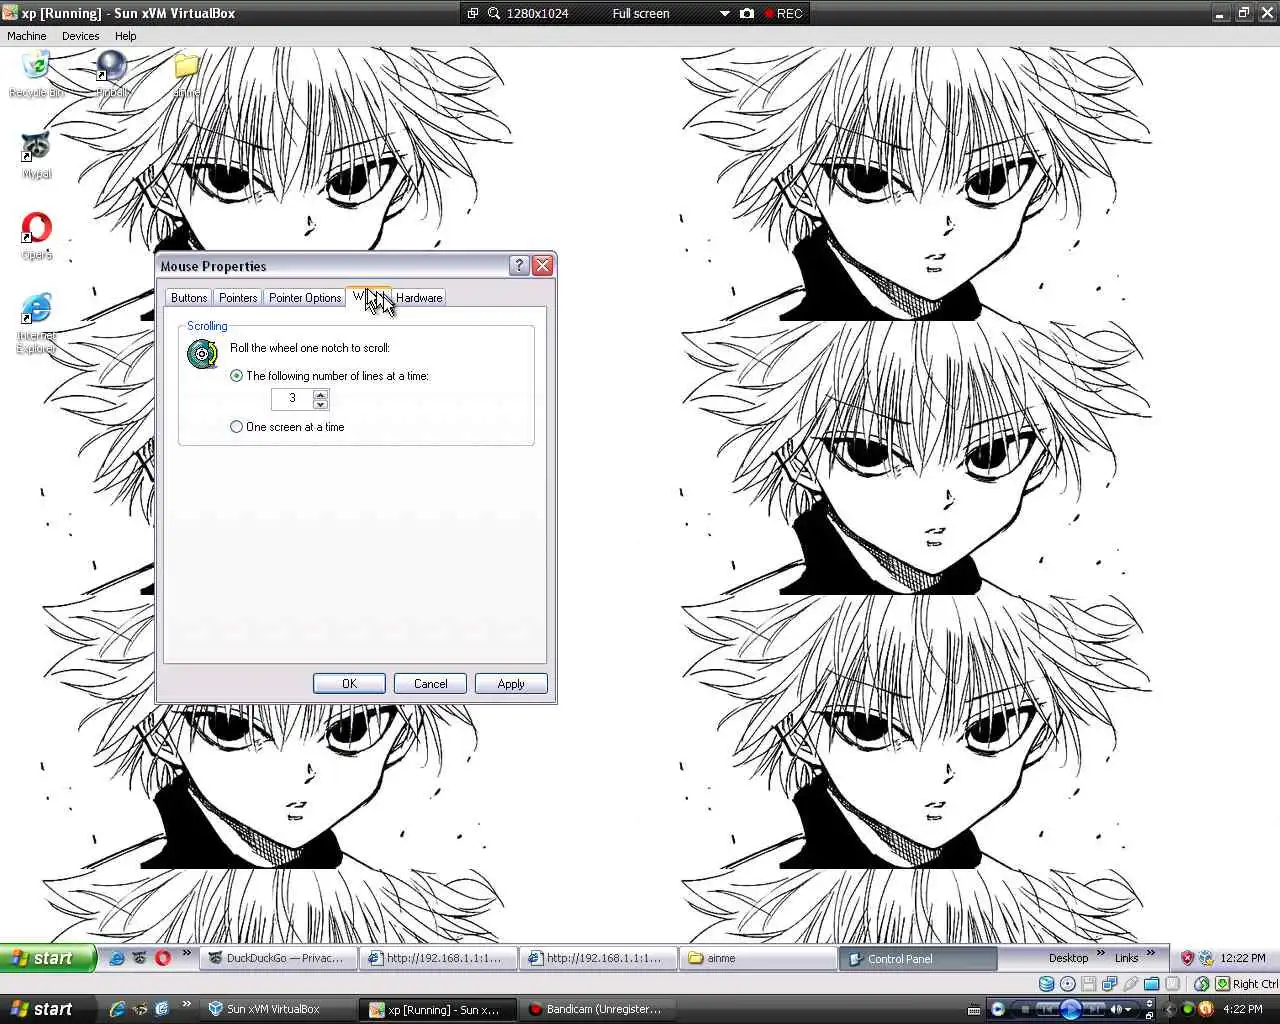Expand guest quick launch overflow chevron
This screenshot has width=1280, height=1024.
point(185,954)
